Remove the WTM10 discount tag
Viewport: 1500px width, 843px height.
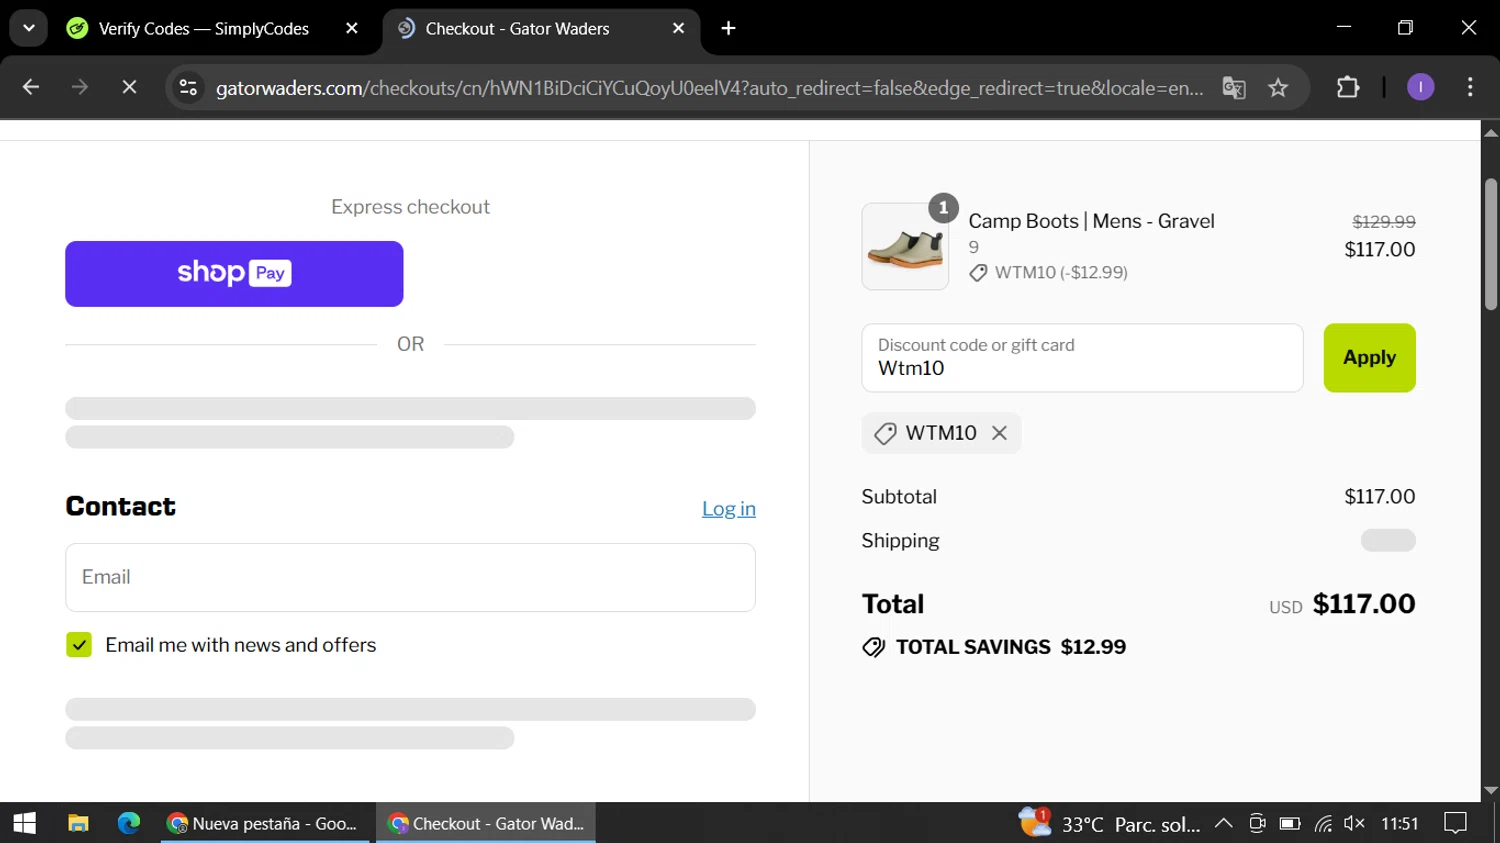(x=999, y=433)
